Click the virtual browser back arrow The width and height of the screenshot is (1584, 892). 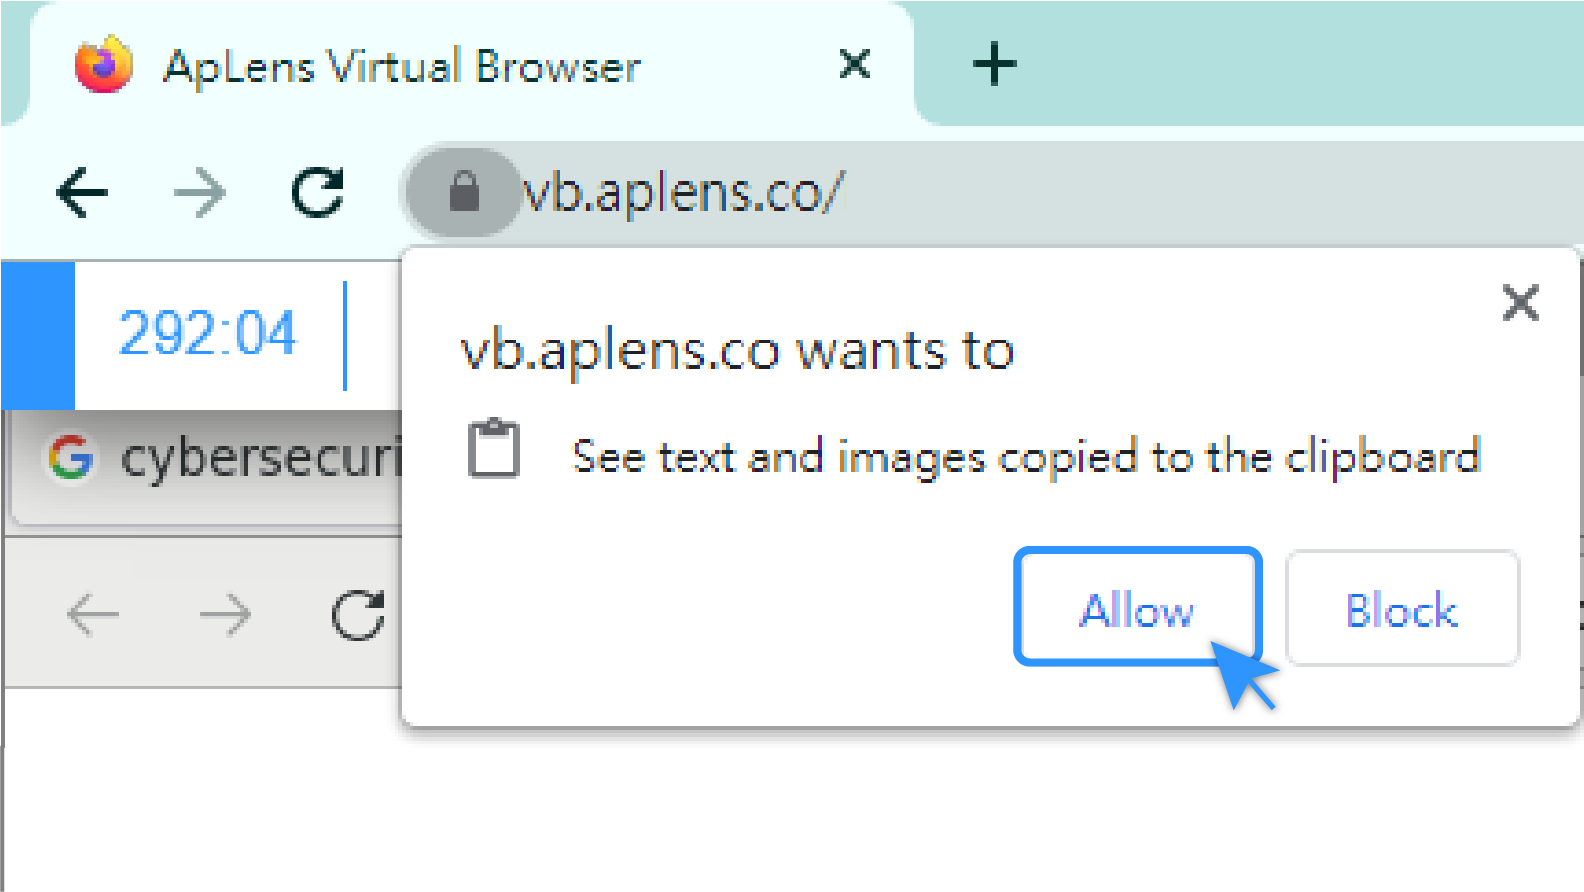pyautogui.click(x=92, y=613)
